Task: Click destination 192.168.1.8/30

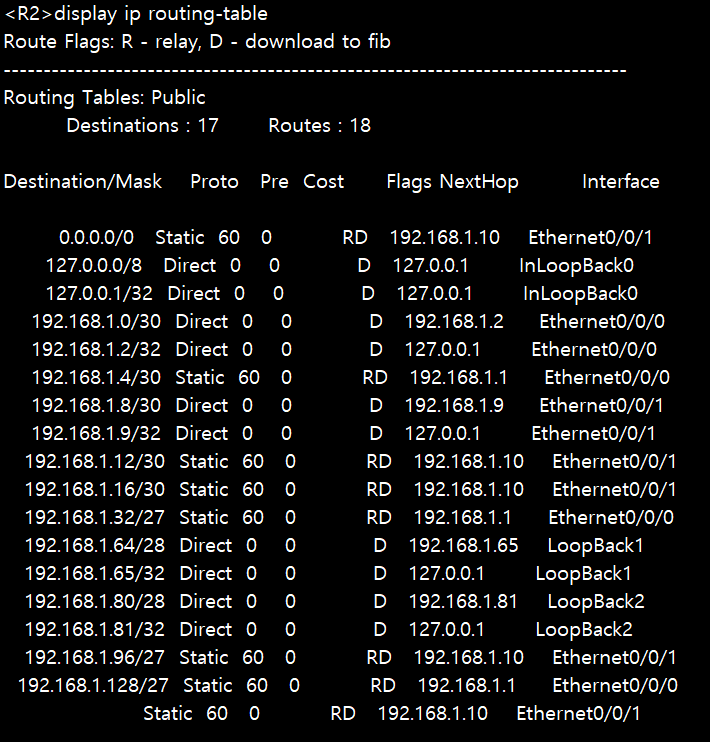Action: coord(97,406)
